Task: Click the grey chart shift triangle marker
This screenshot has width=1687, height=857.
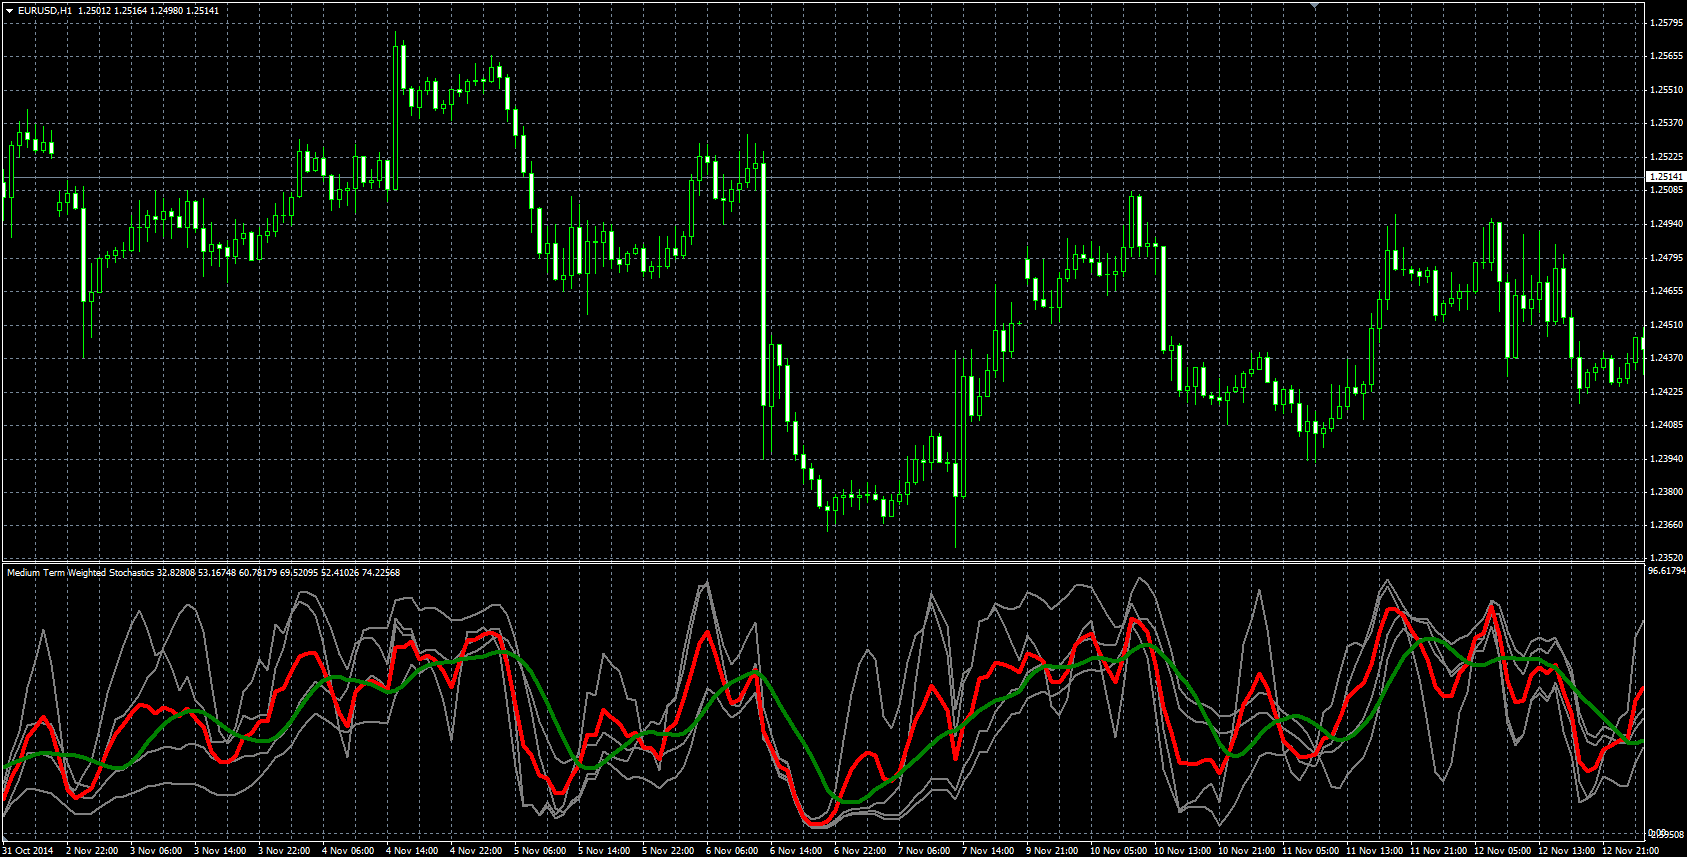Action: point(1315,6)
